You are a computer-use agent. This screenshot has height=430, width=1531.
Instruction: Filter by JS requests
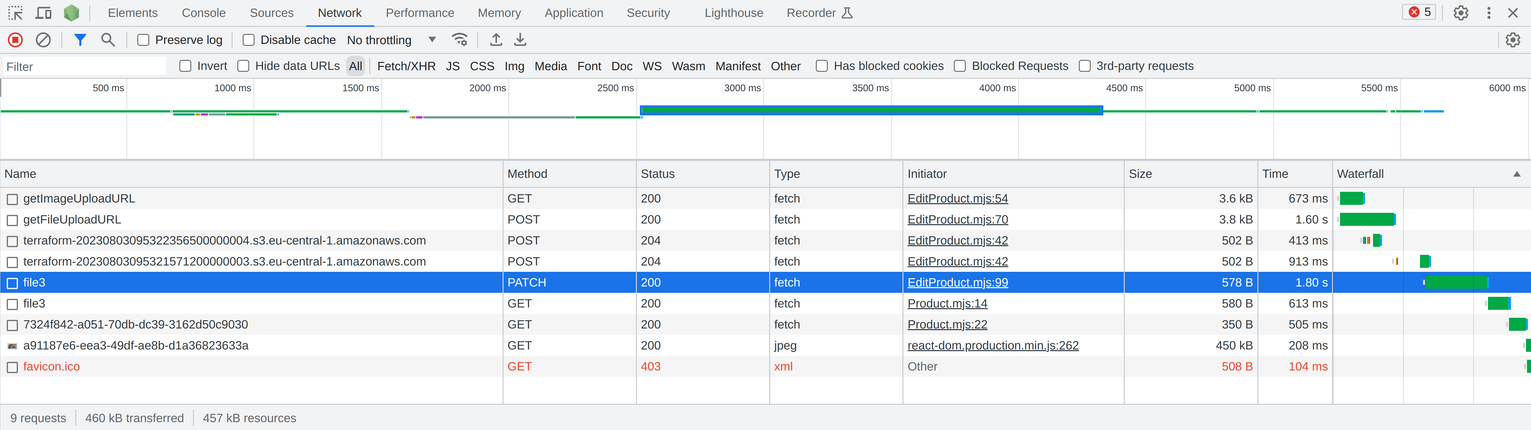pyautogui.click(x=453, y=66)
